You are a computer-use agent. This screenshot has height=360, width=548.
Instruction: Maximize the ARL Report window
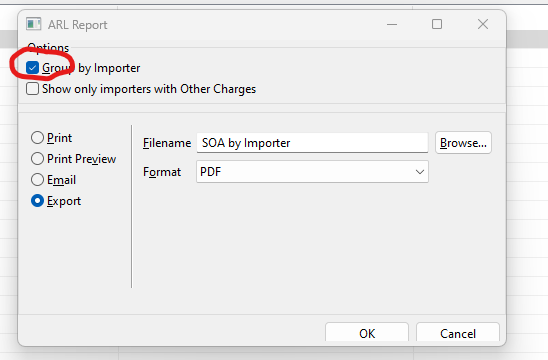437,24
